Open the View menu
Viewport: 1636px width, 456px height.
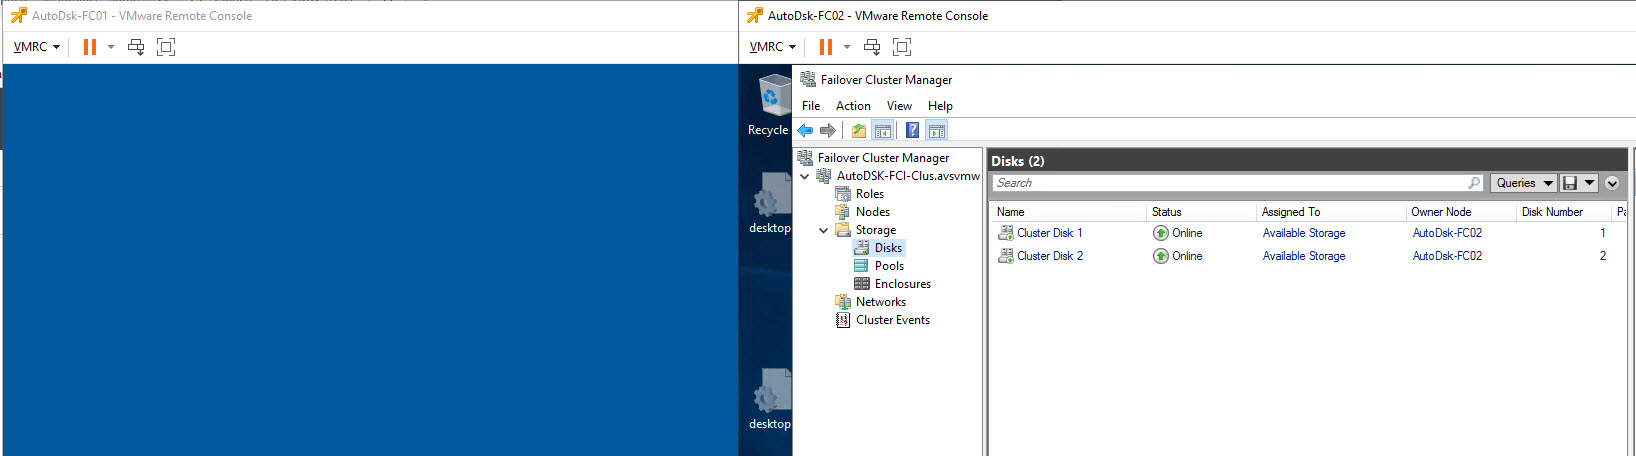coord(899,106)
